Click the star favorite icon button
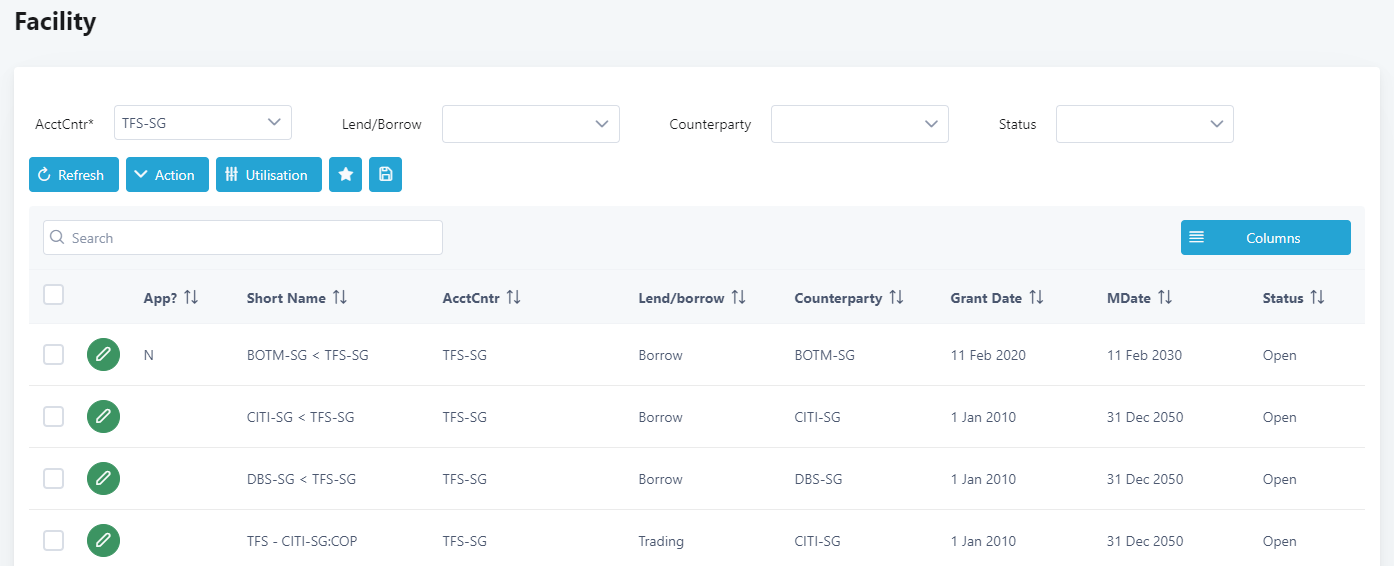Screen dimensions: 1394x566 point(345,175)
